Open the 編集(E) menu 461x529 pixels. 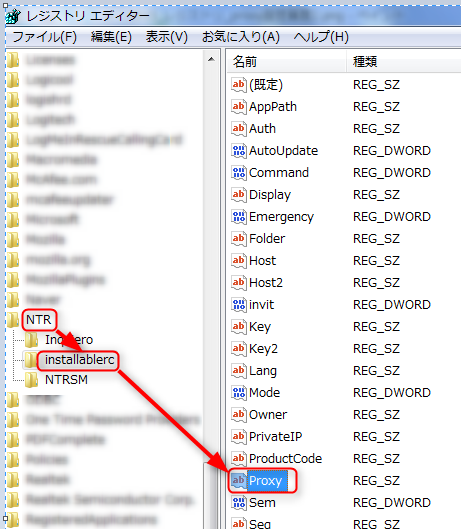pyautogui.click(x=111, y=37)
